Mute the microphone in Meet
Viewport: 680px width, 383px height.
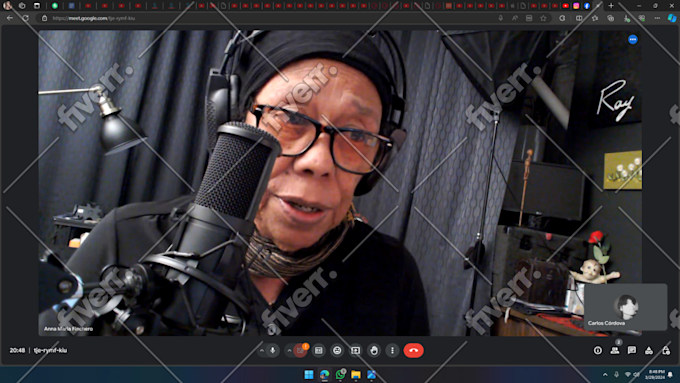(273, 350)
